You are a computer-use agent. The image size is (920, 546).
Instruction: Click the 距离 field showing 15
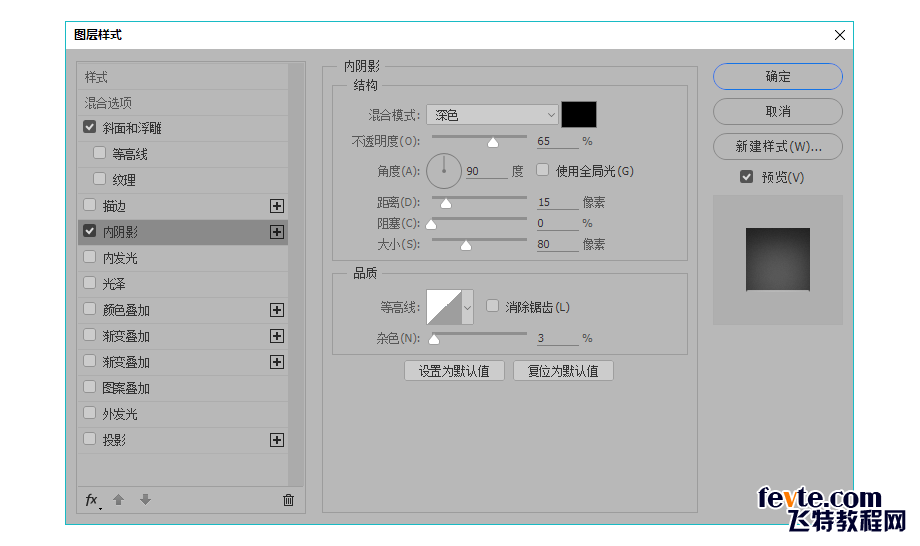point(557,202)
